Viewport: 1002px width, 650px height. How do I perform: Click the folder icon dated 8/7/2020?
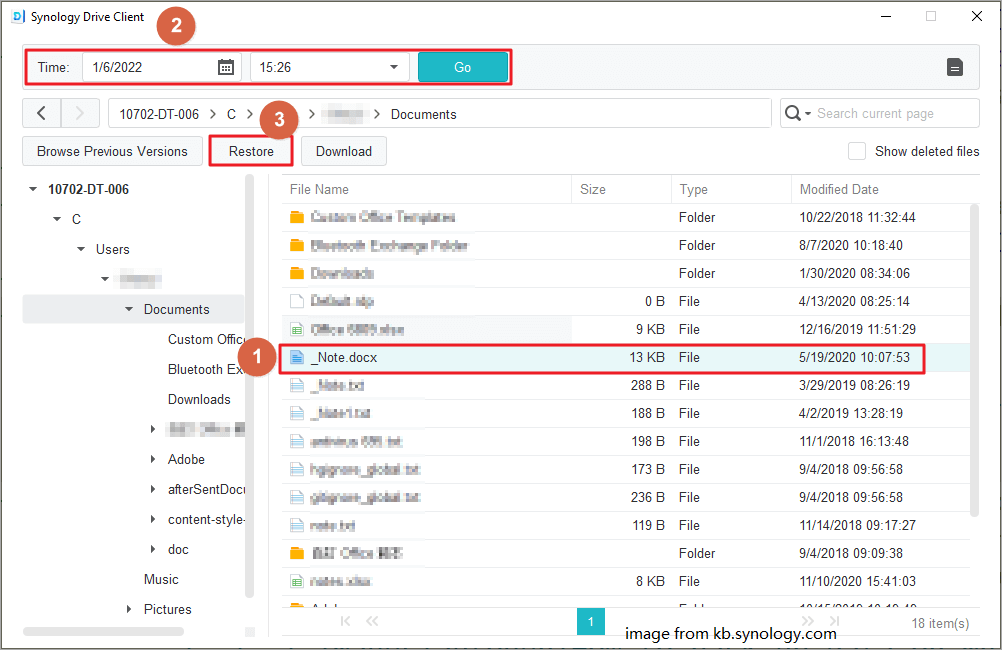point(297,245)
